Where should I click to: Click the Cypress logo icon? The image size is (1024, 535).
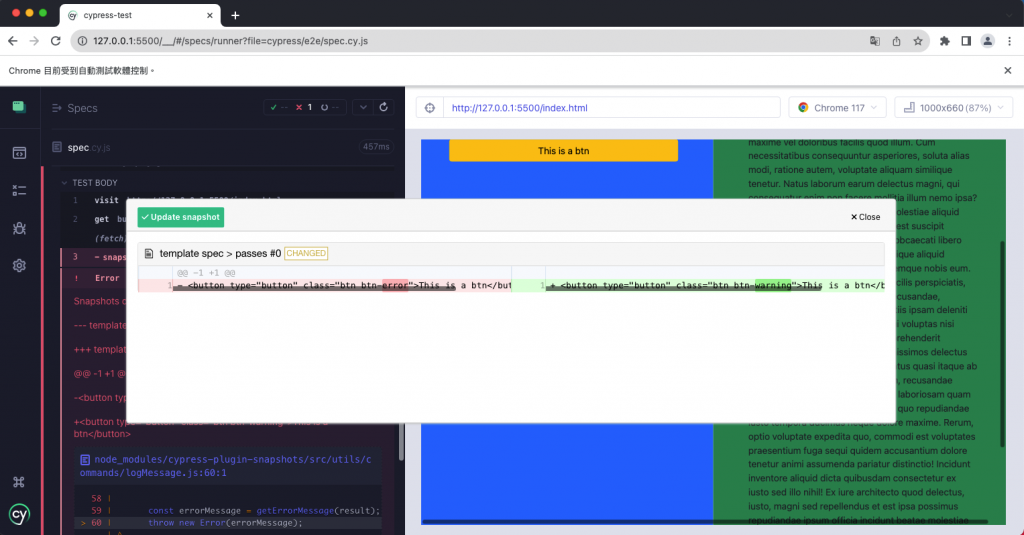pos(19,514)
